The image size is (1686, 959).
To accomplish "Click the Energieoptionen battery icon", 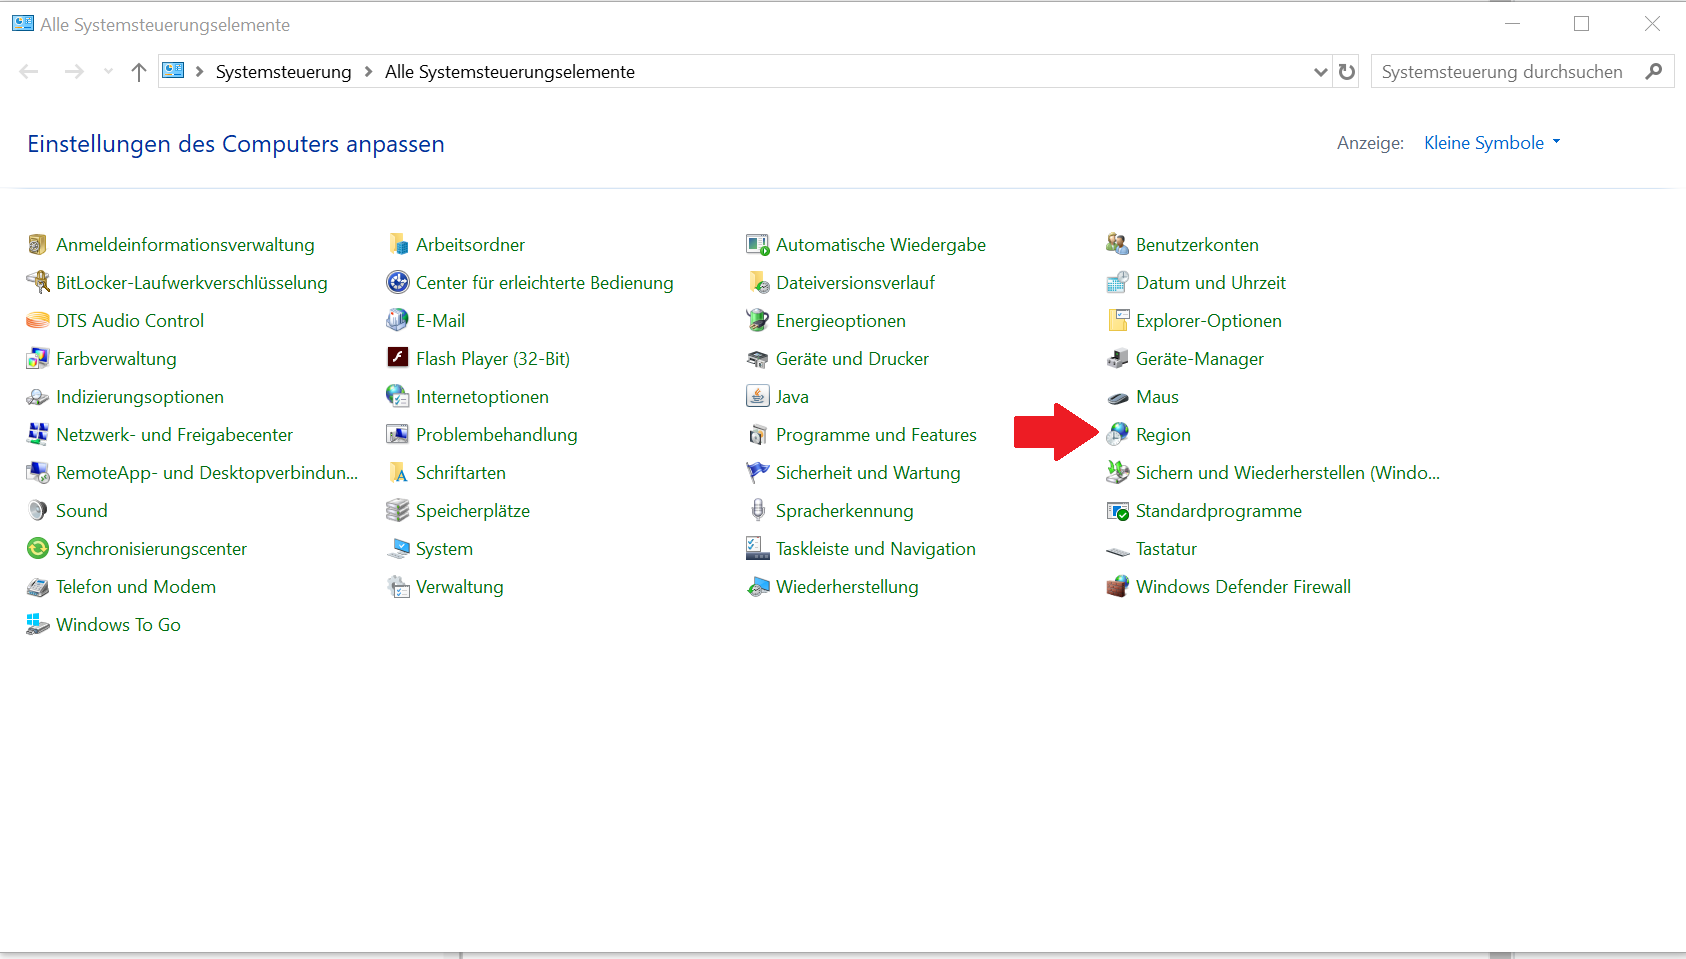I will coord(757,321).
